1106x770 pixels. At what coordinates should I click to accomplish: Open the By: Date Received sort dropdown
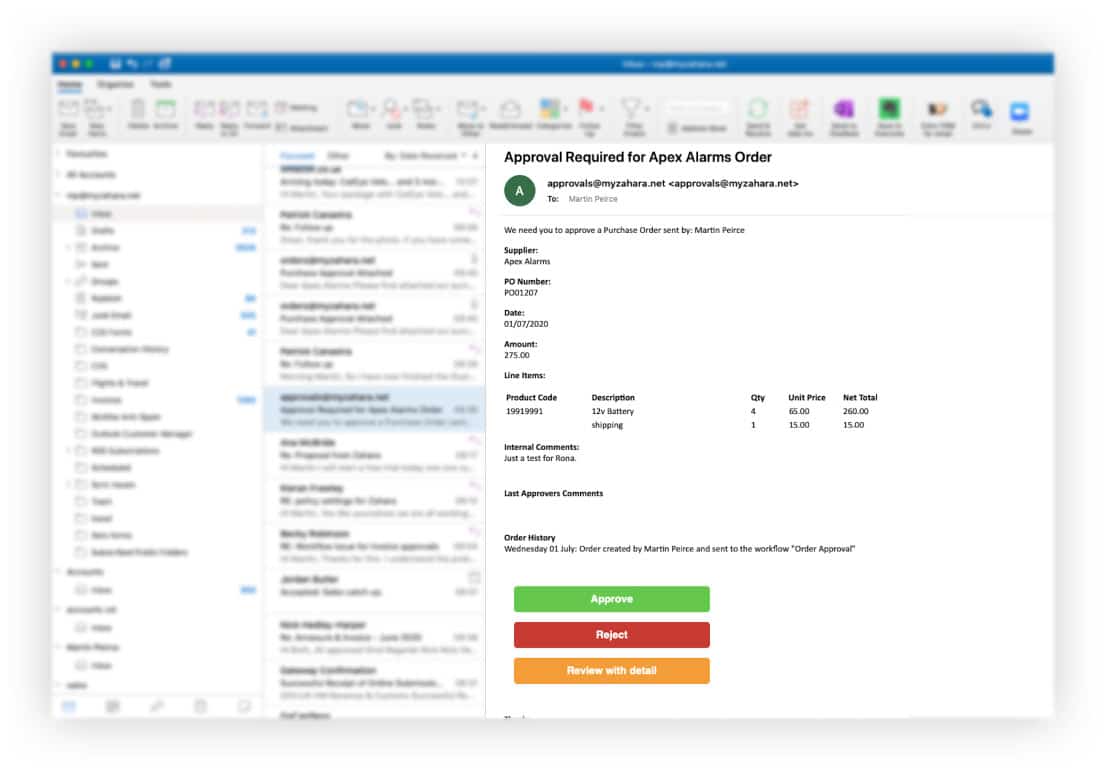(x=425, y=155)
